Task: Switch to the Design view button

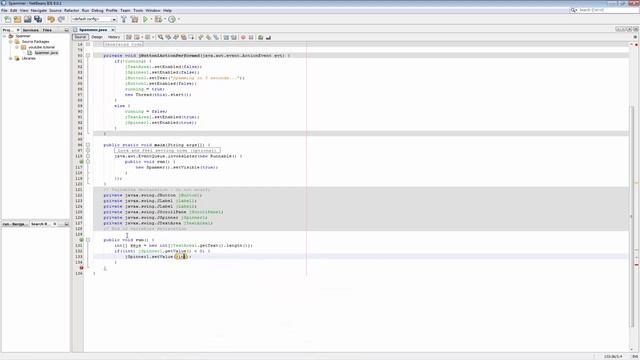Action: pos(97,37)
